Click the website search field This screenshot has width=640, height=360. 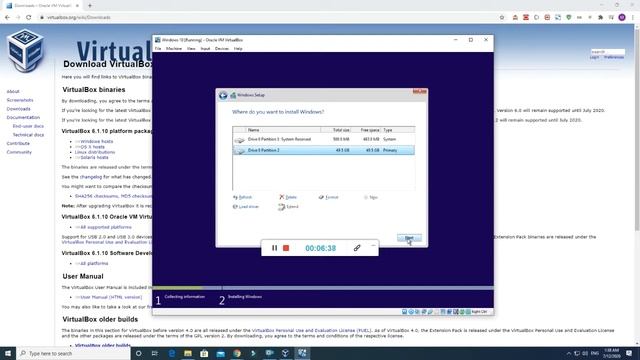607,52
